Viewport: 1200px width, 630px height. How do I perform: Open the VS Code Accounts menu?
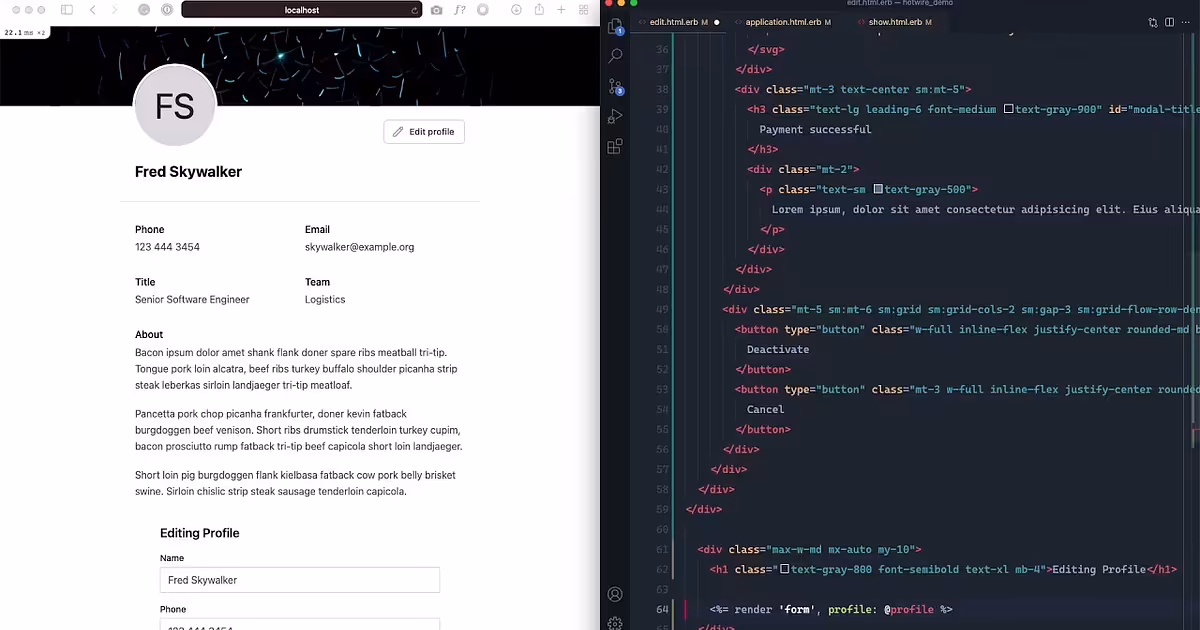(x=615, y=595)
